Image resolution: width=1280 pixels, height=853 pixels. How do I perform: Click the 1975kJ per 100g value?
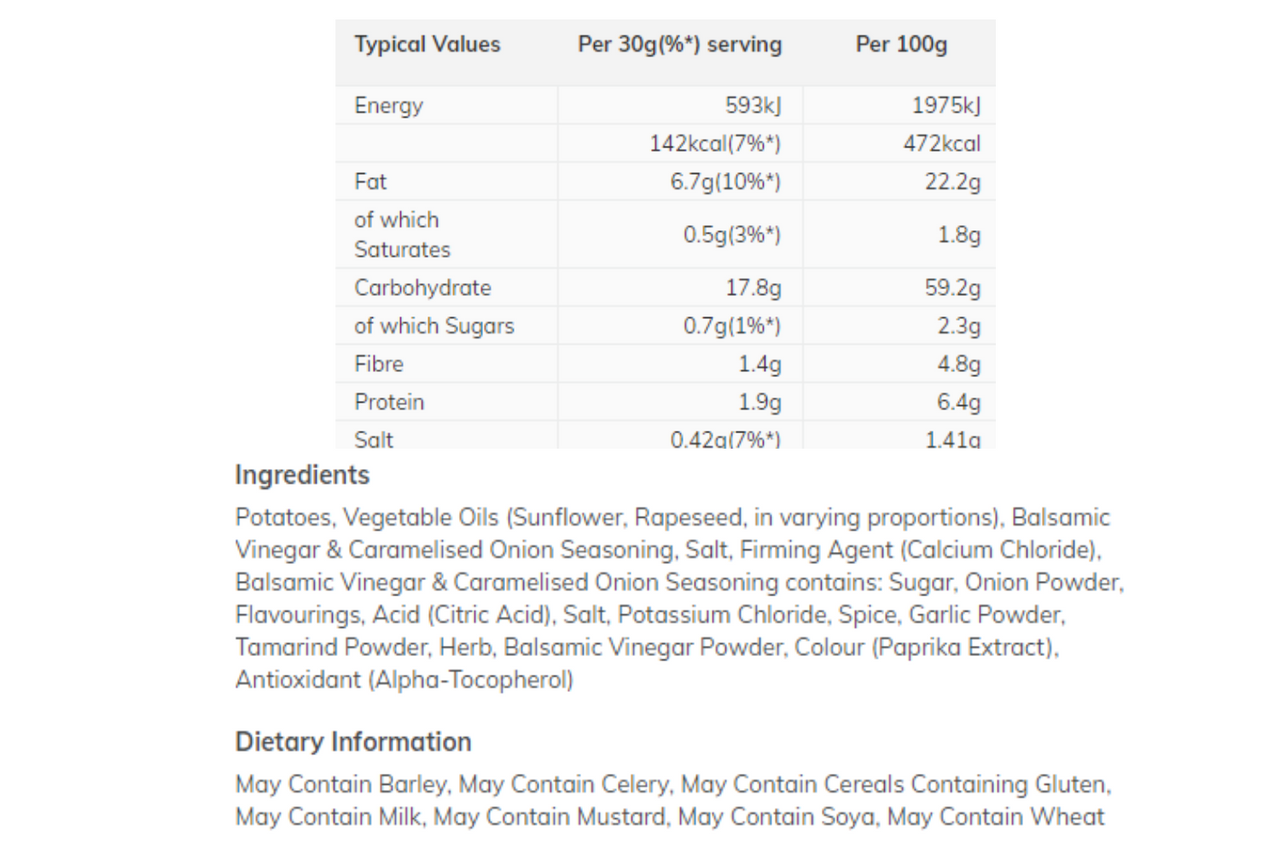click(946, 106)
